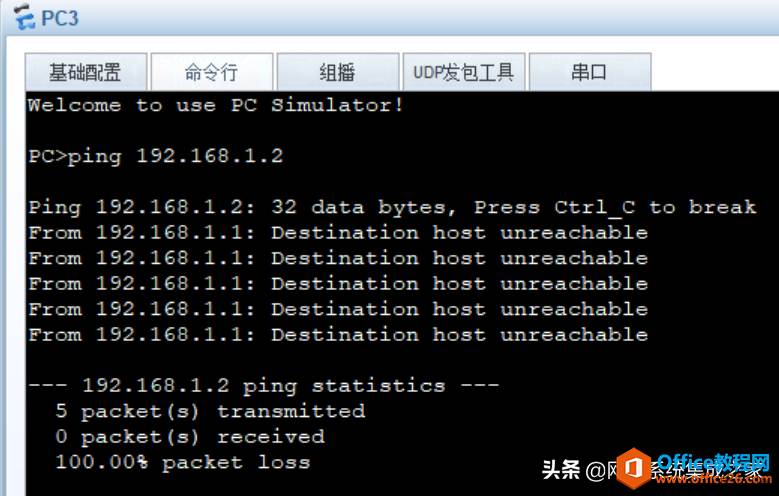779x496 pixels.
Task: Select the 组播 tab
Action: tap(338, 72)
